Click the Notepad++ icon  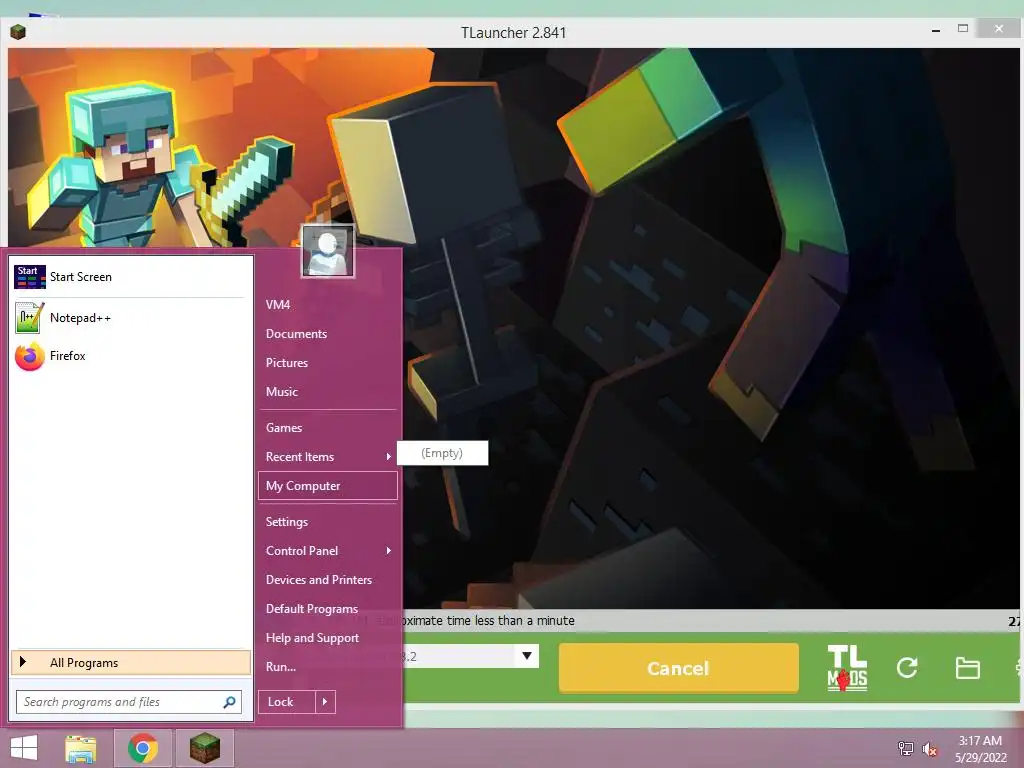coord(30,318)
